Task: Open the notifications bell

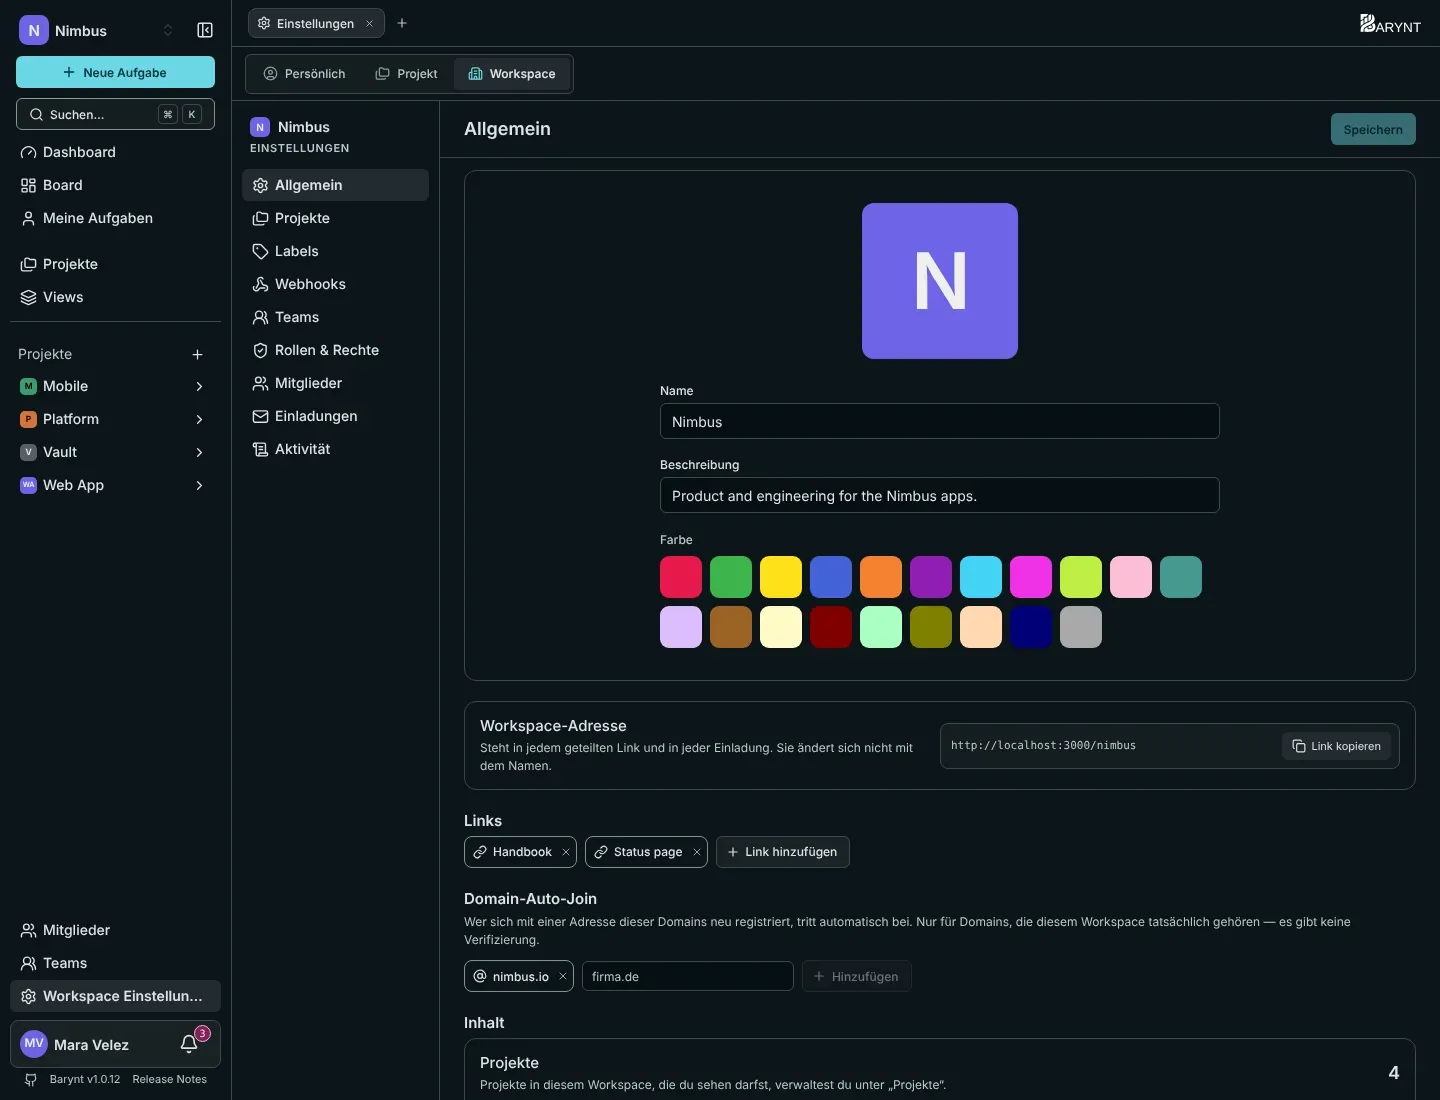Action: tap(189, 1044)
